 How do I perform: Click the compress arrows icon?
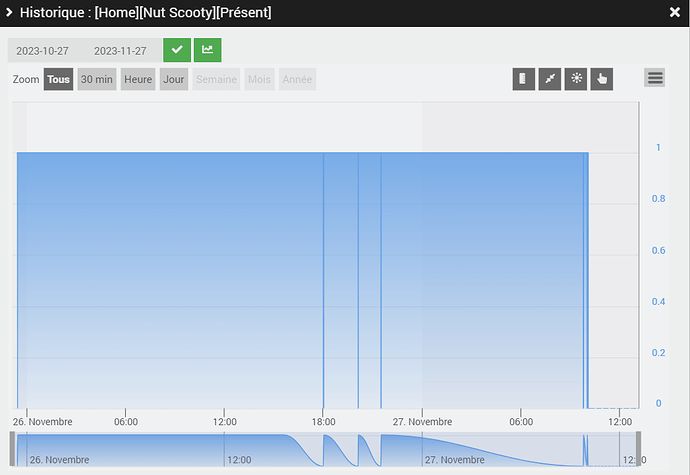550,79
